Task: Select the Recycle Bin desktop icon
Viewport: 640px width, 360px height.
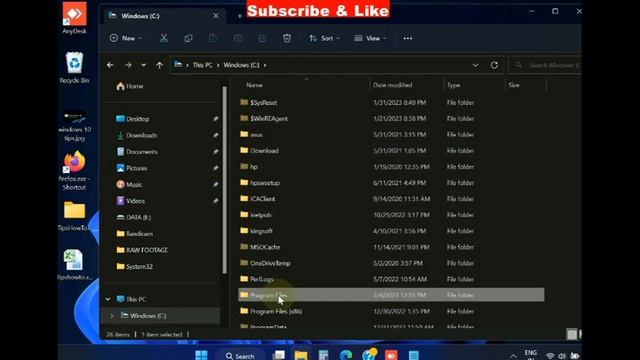Action: [x=74, y=68]
